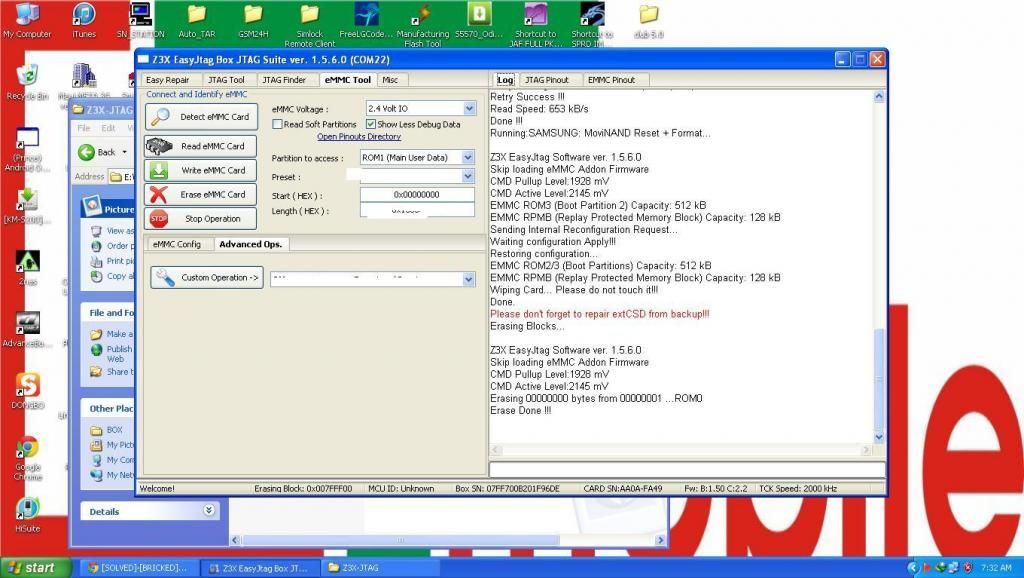Click the Read eMMC Card button

[x=200, y=146]
